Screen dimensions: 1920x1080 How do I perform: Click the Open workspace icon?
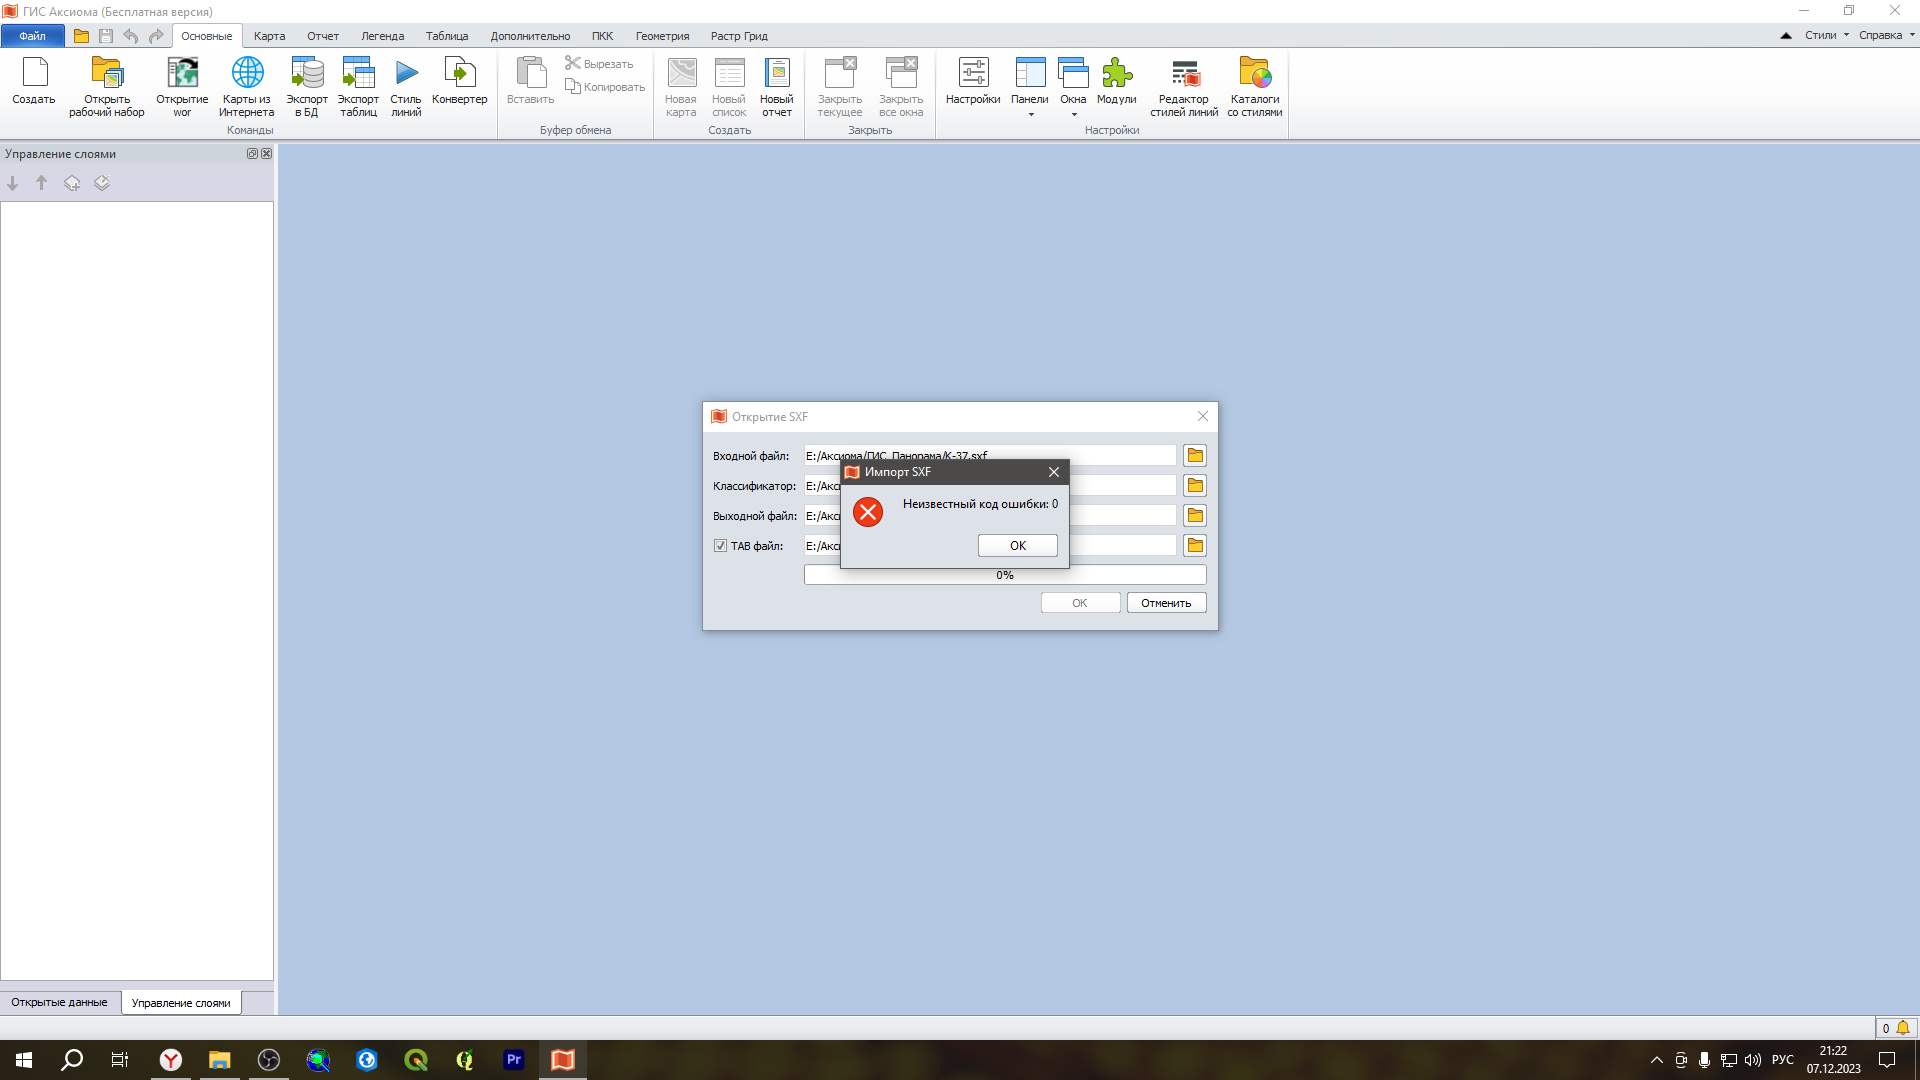(107, 74)
